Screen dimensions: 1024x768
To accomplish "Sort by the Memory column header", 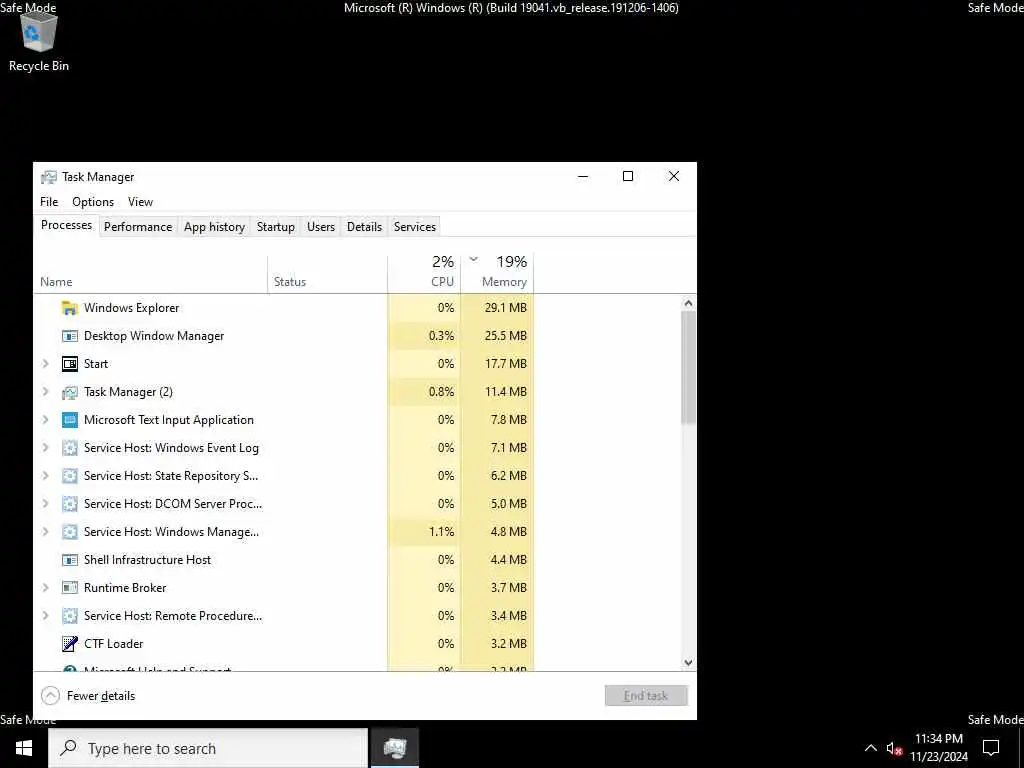I will (497, 274).
